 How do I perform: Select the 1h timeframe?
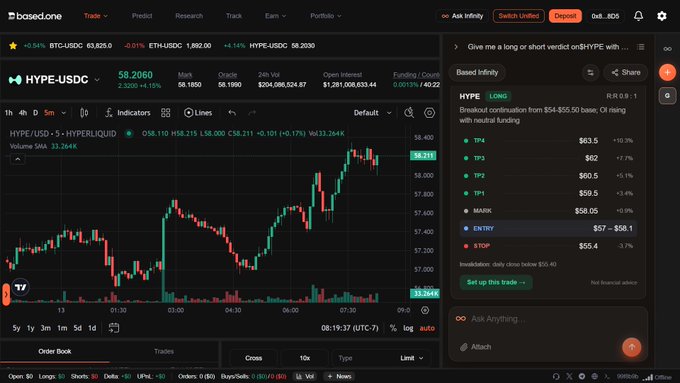pyautogui.click(x=9, y=113)
